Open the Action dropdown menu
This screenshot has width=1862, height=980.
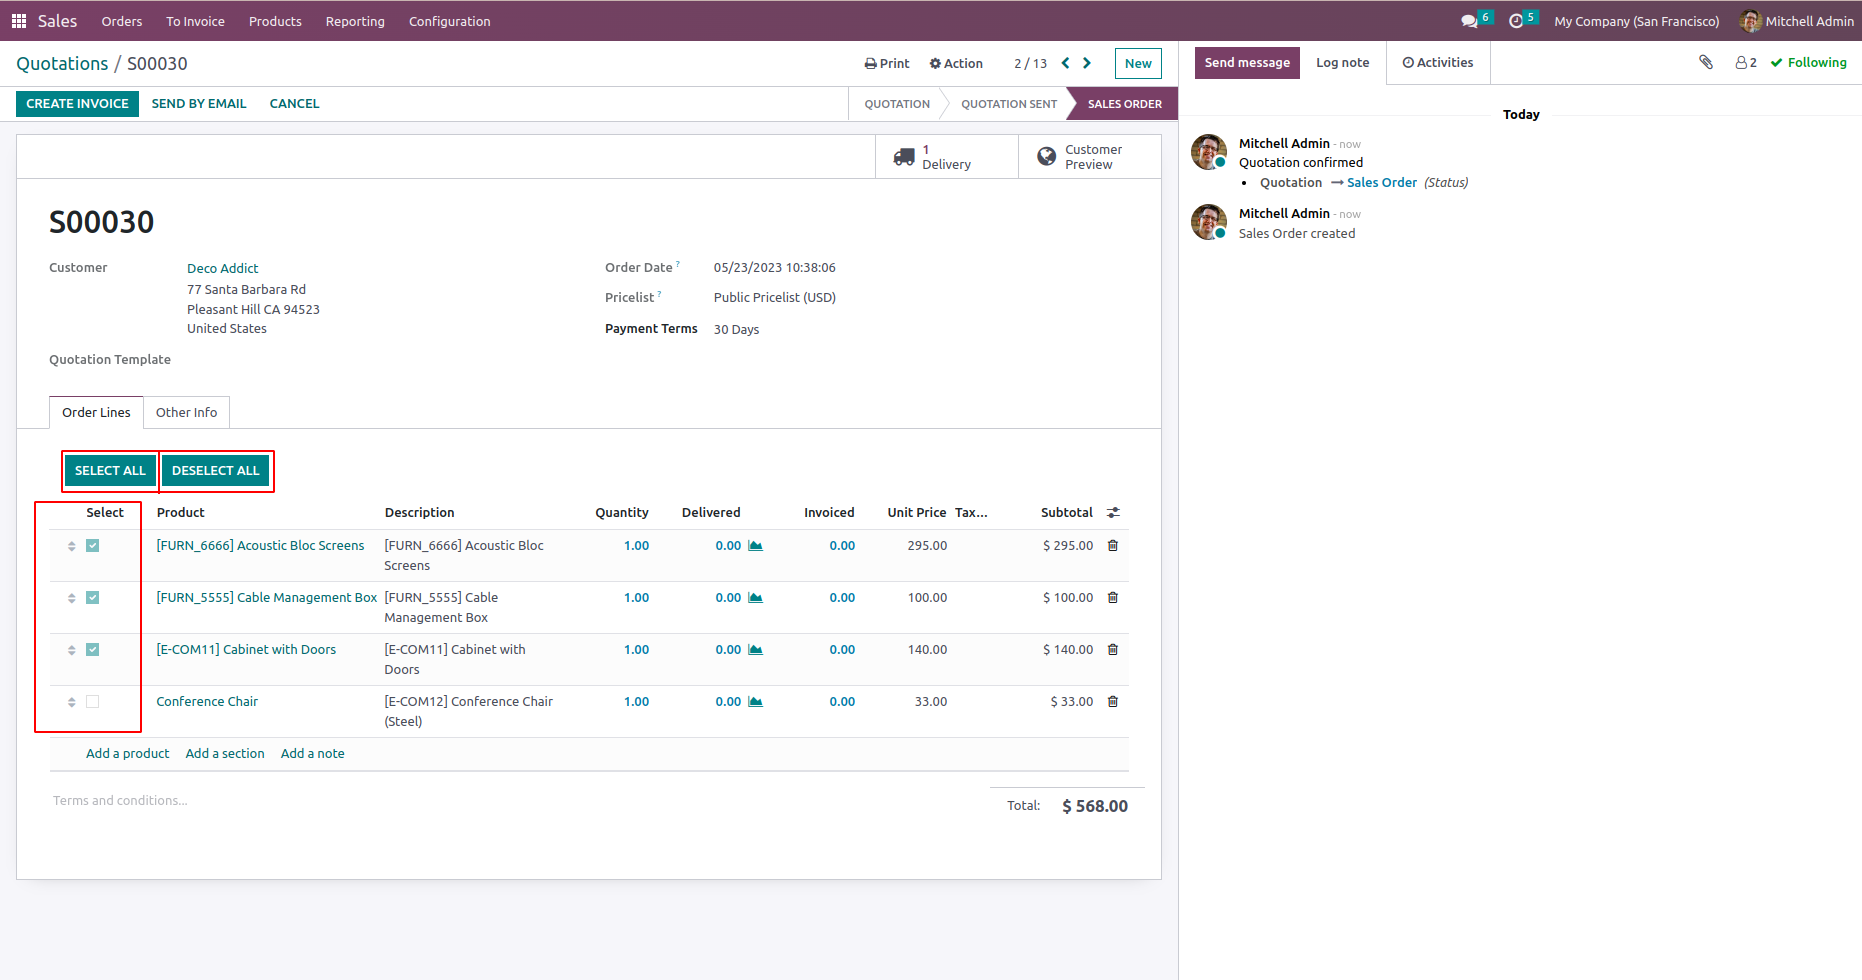pos(956,63)
